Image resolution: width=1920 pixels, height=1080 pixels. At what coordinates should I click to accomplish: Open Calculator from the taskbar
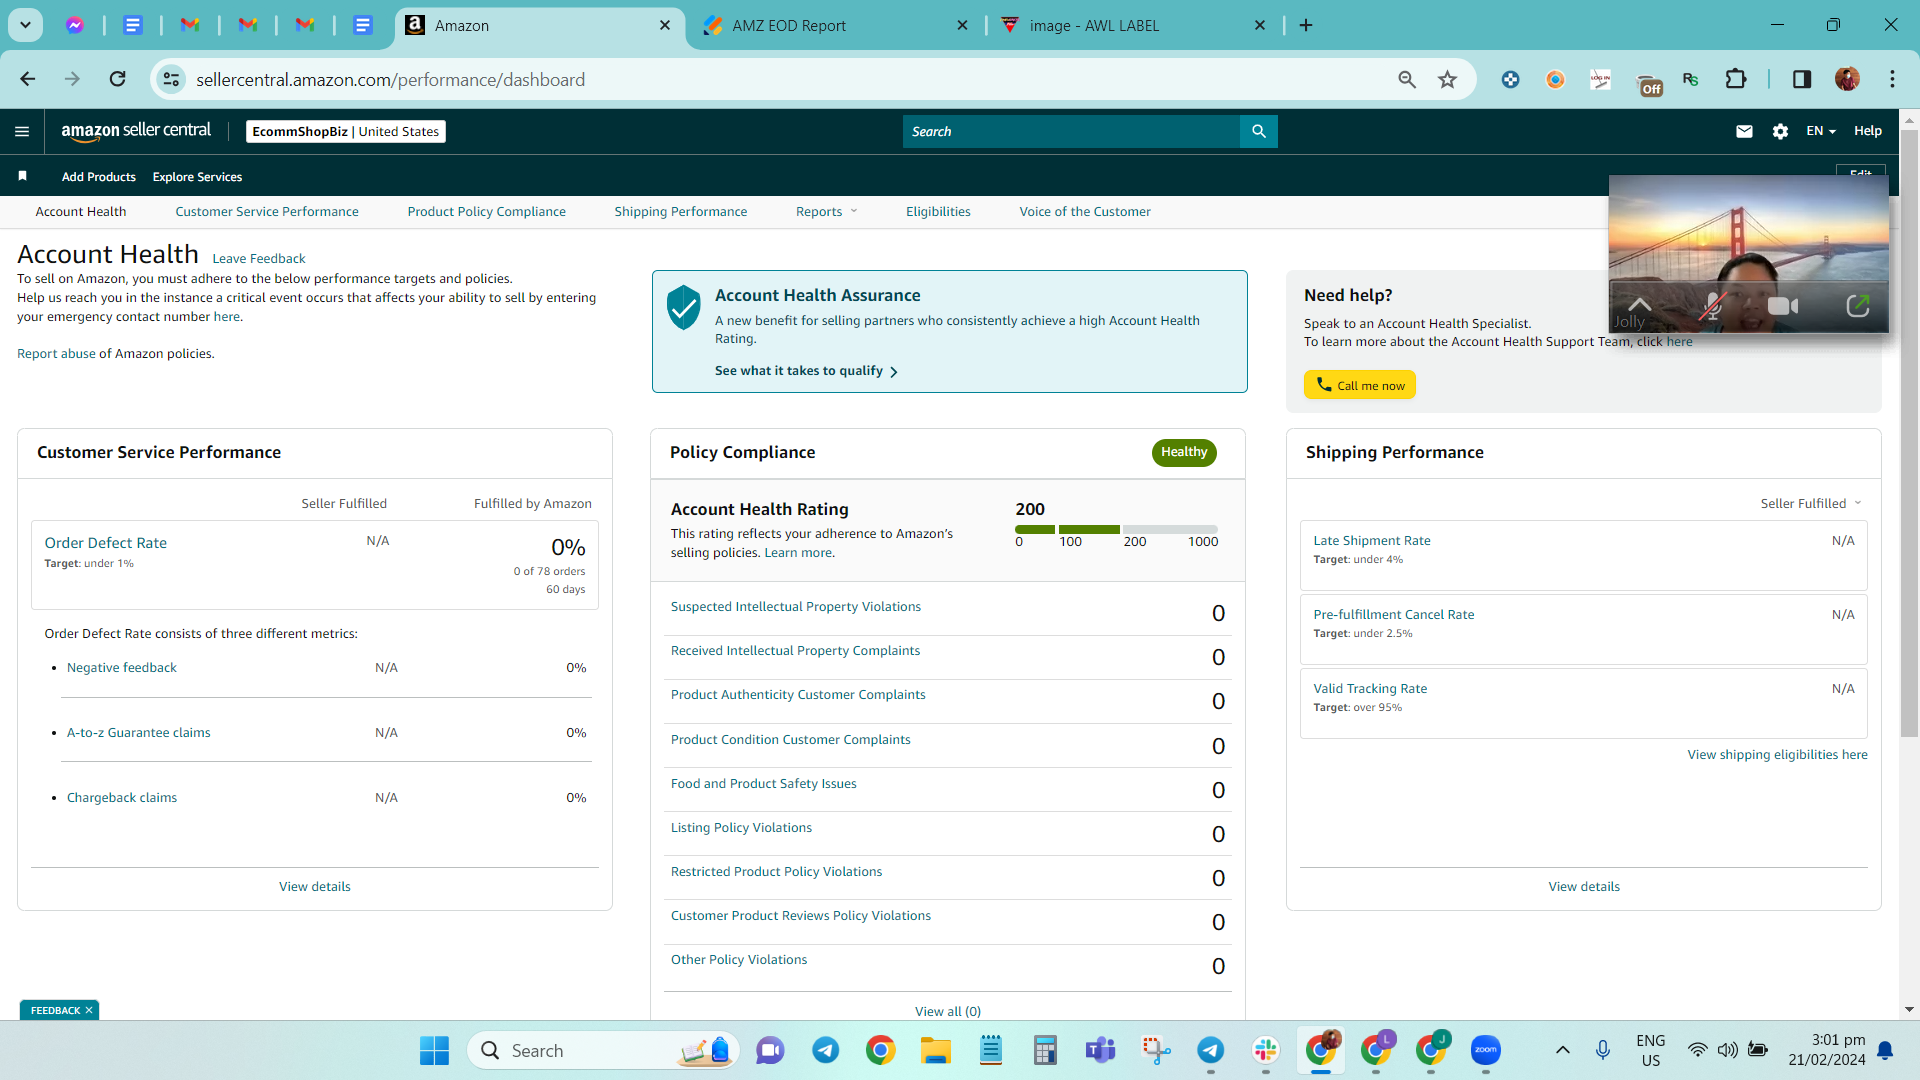[1045, 1050]
